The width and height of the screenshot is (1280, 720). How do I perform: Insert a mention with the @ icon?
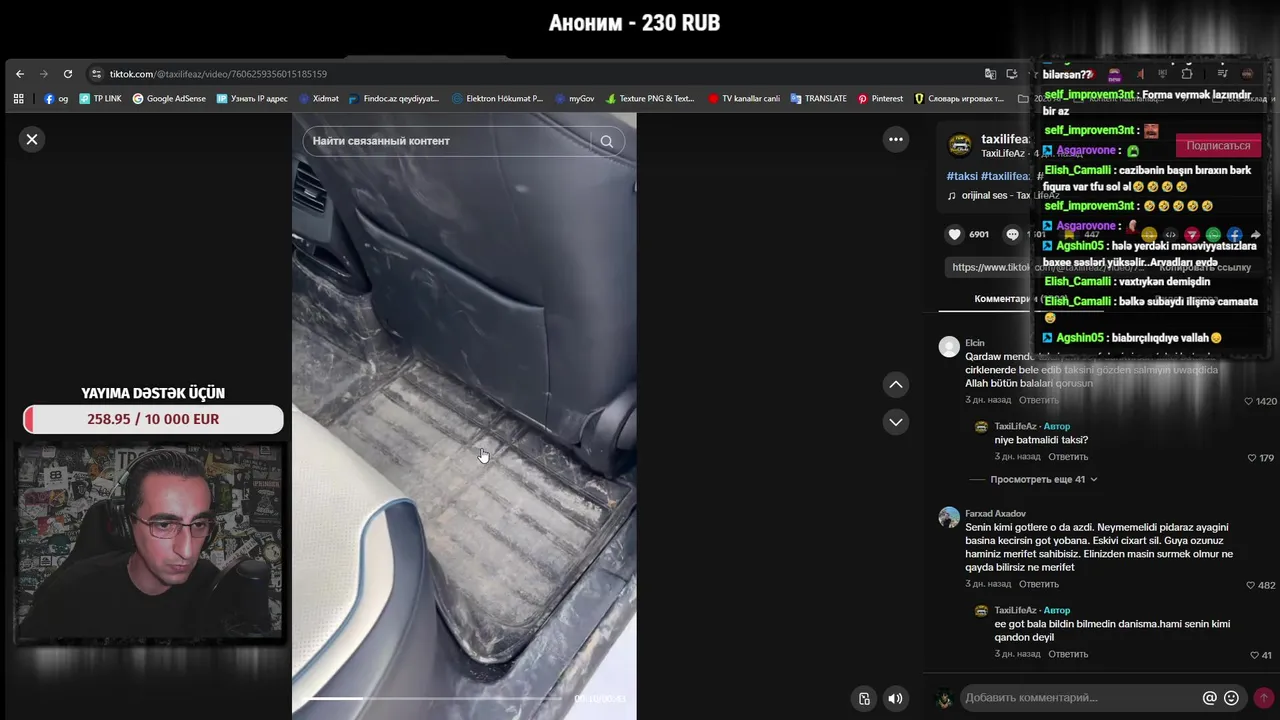pos(1209,698)
